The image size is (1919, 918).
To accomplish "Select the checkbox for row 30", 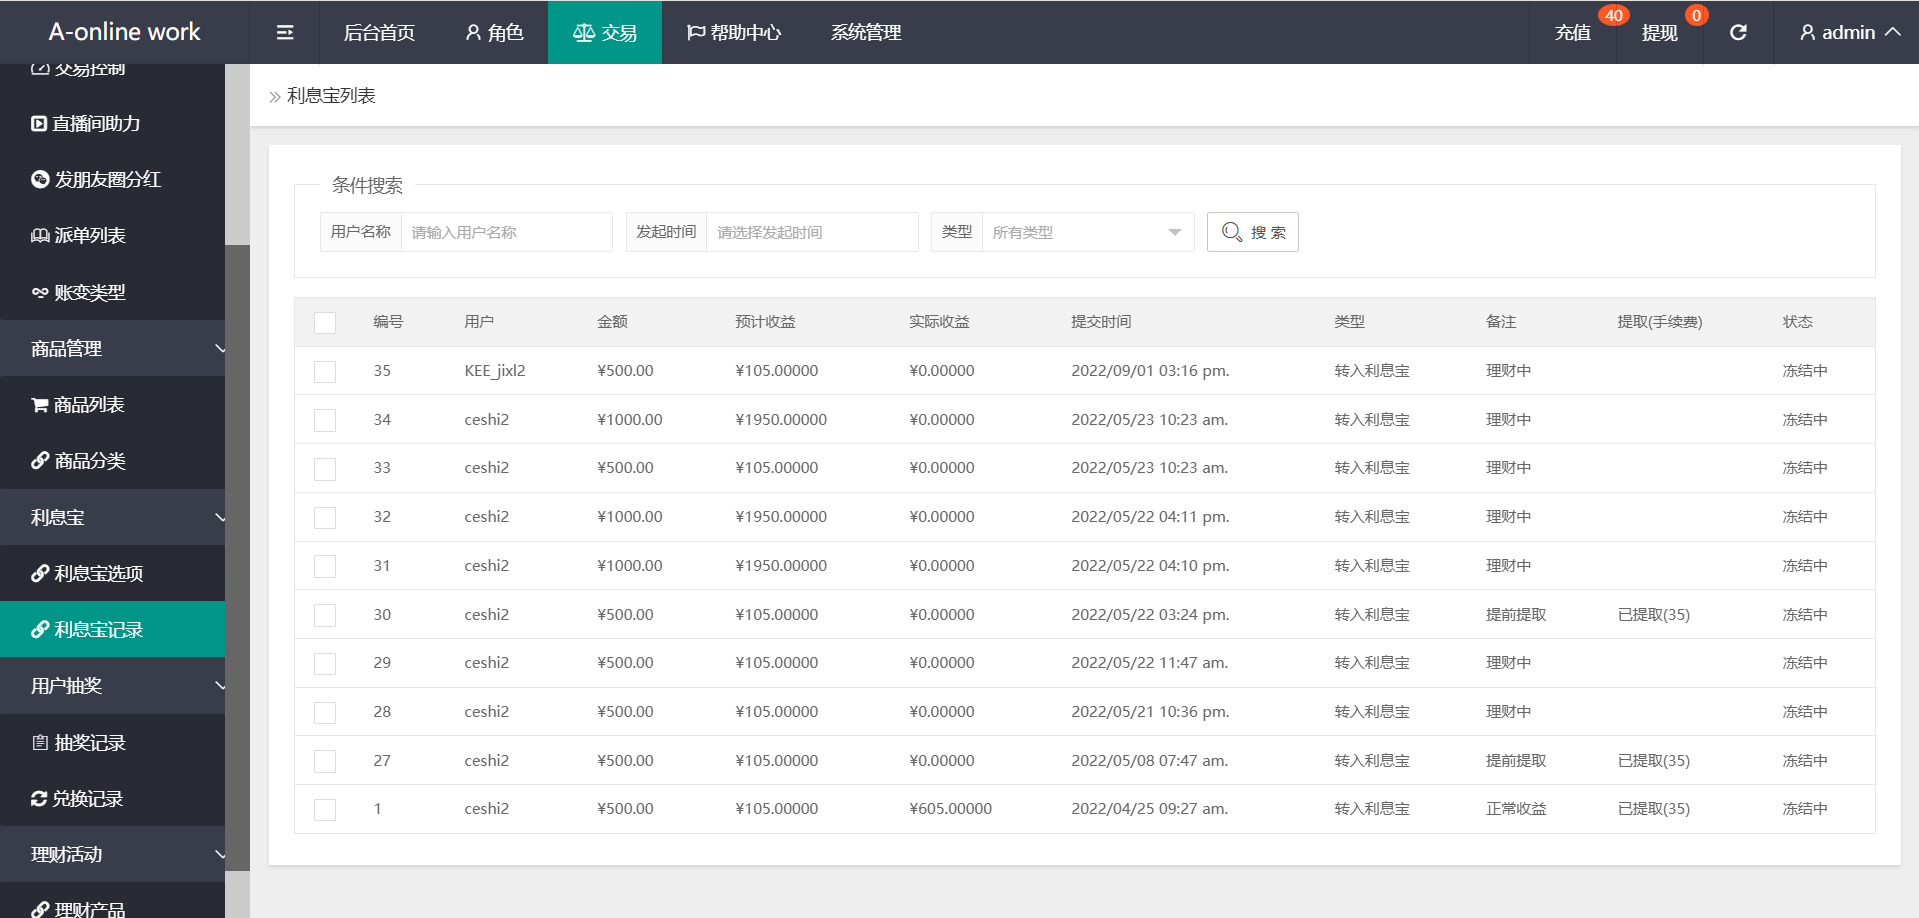I will (x=325, y=615).
